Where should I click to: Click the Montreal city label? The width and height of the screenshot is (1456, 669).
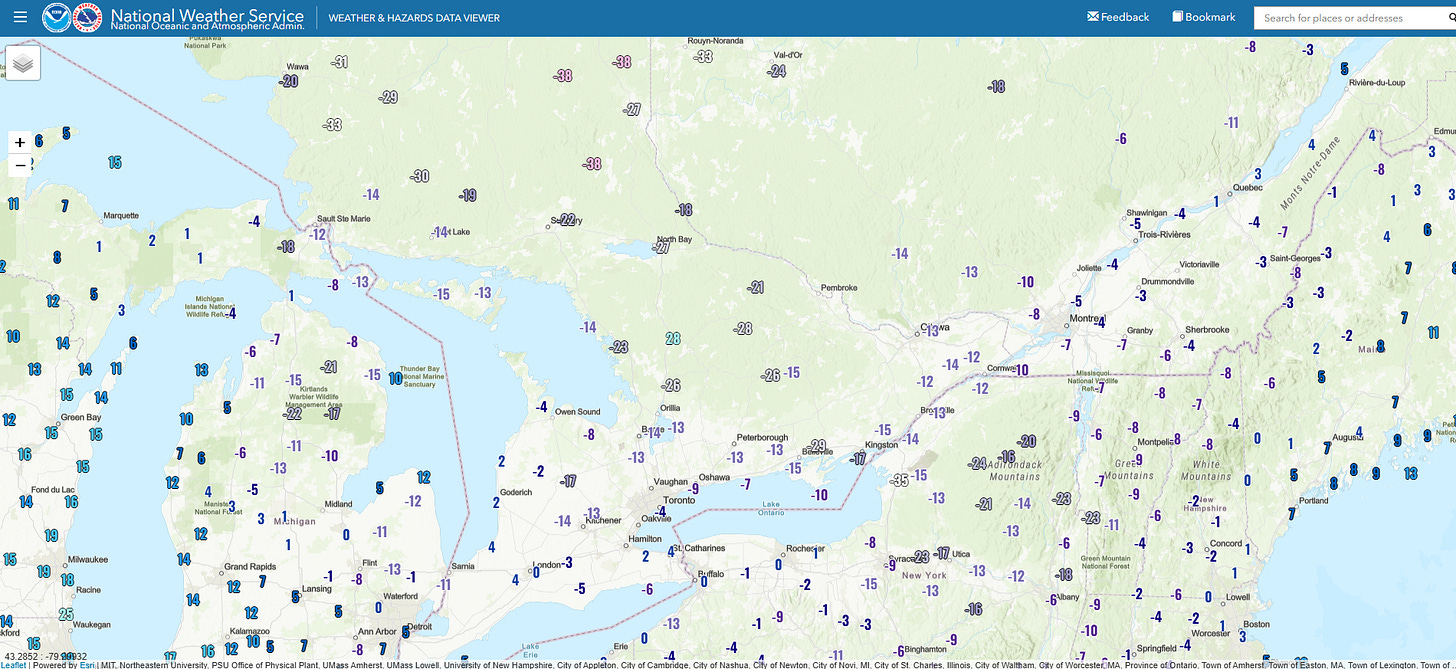click(x=1087, y=318)
